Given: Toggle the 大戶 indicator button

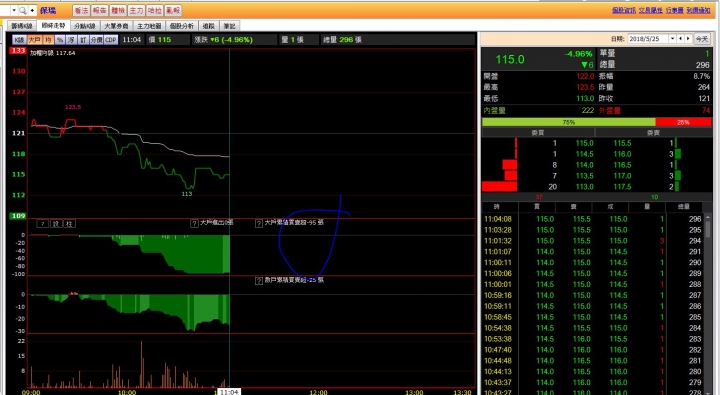Looking at the screenshot, I should pos(35,40).
